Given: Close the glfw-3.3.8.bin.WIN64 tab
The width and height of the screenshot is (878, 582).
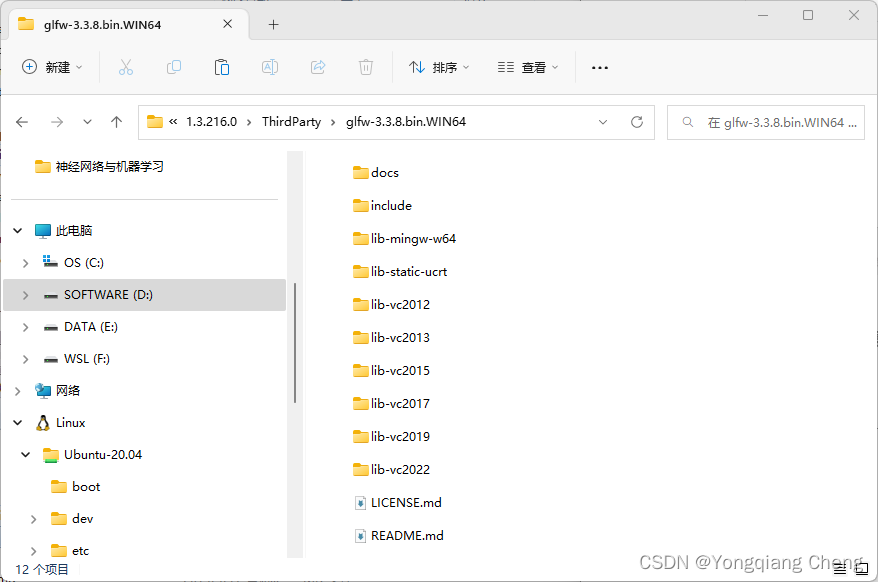Looking at the screenshot, I should (227, 24).
